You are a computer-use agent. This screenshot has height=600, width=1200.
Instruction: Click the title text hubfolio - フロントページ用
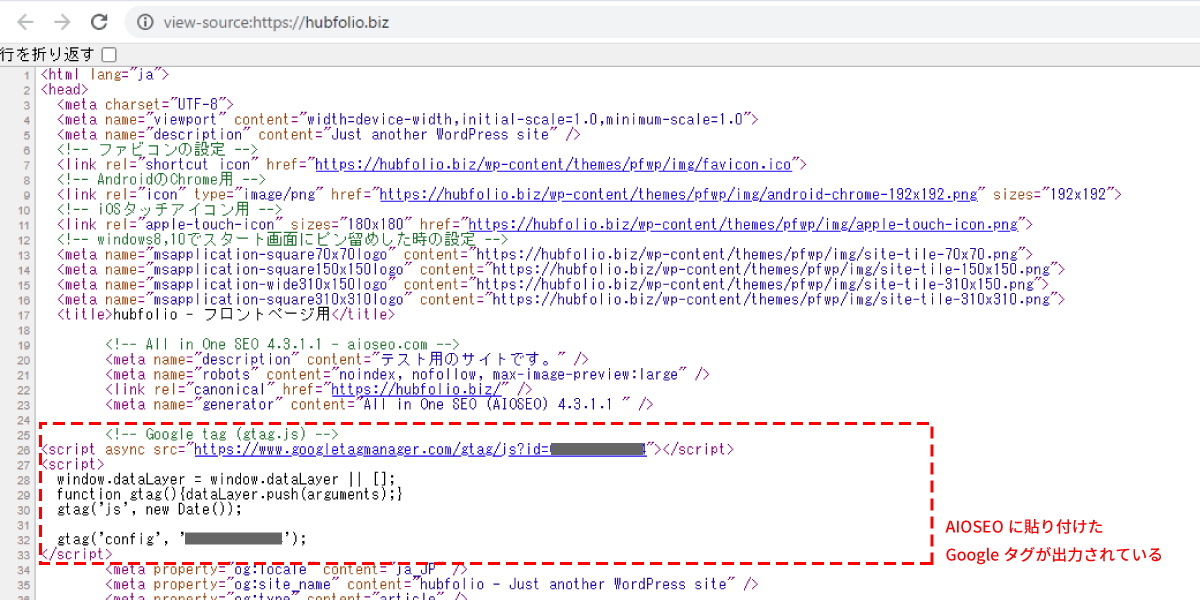[222, 314]
